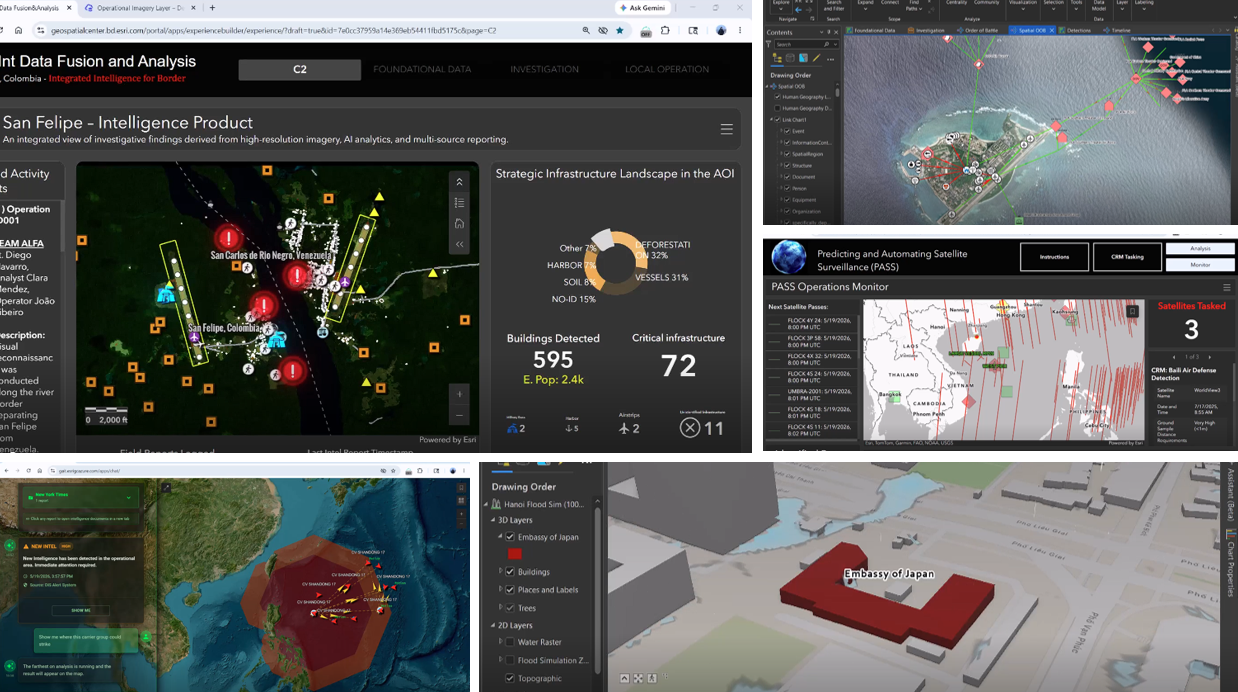The height and width of the screenshot is (692, 1238).
Task: Click the map home extent icon
Action: point(459,223)
